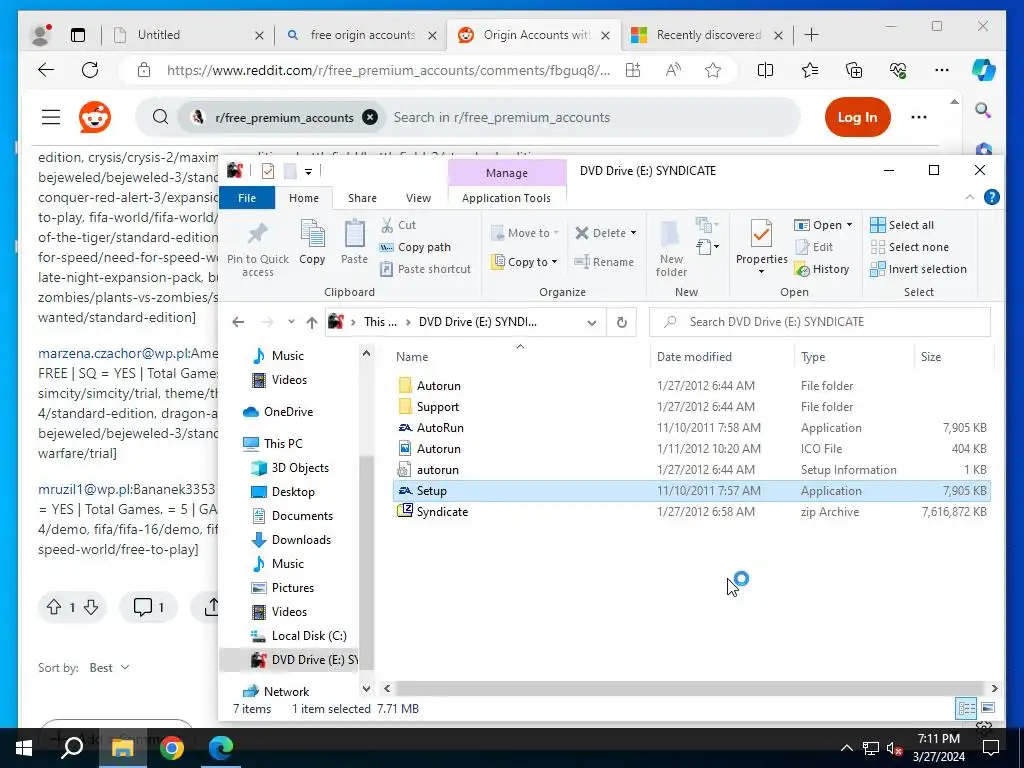This screenshot has height=768, width=1024.
Task: Select Network in navigation pane
Action: point(276,692)
